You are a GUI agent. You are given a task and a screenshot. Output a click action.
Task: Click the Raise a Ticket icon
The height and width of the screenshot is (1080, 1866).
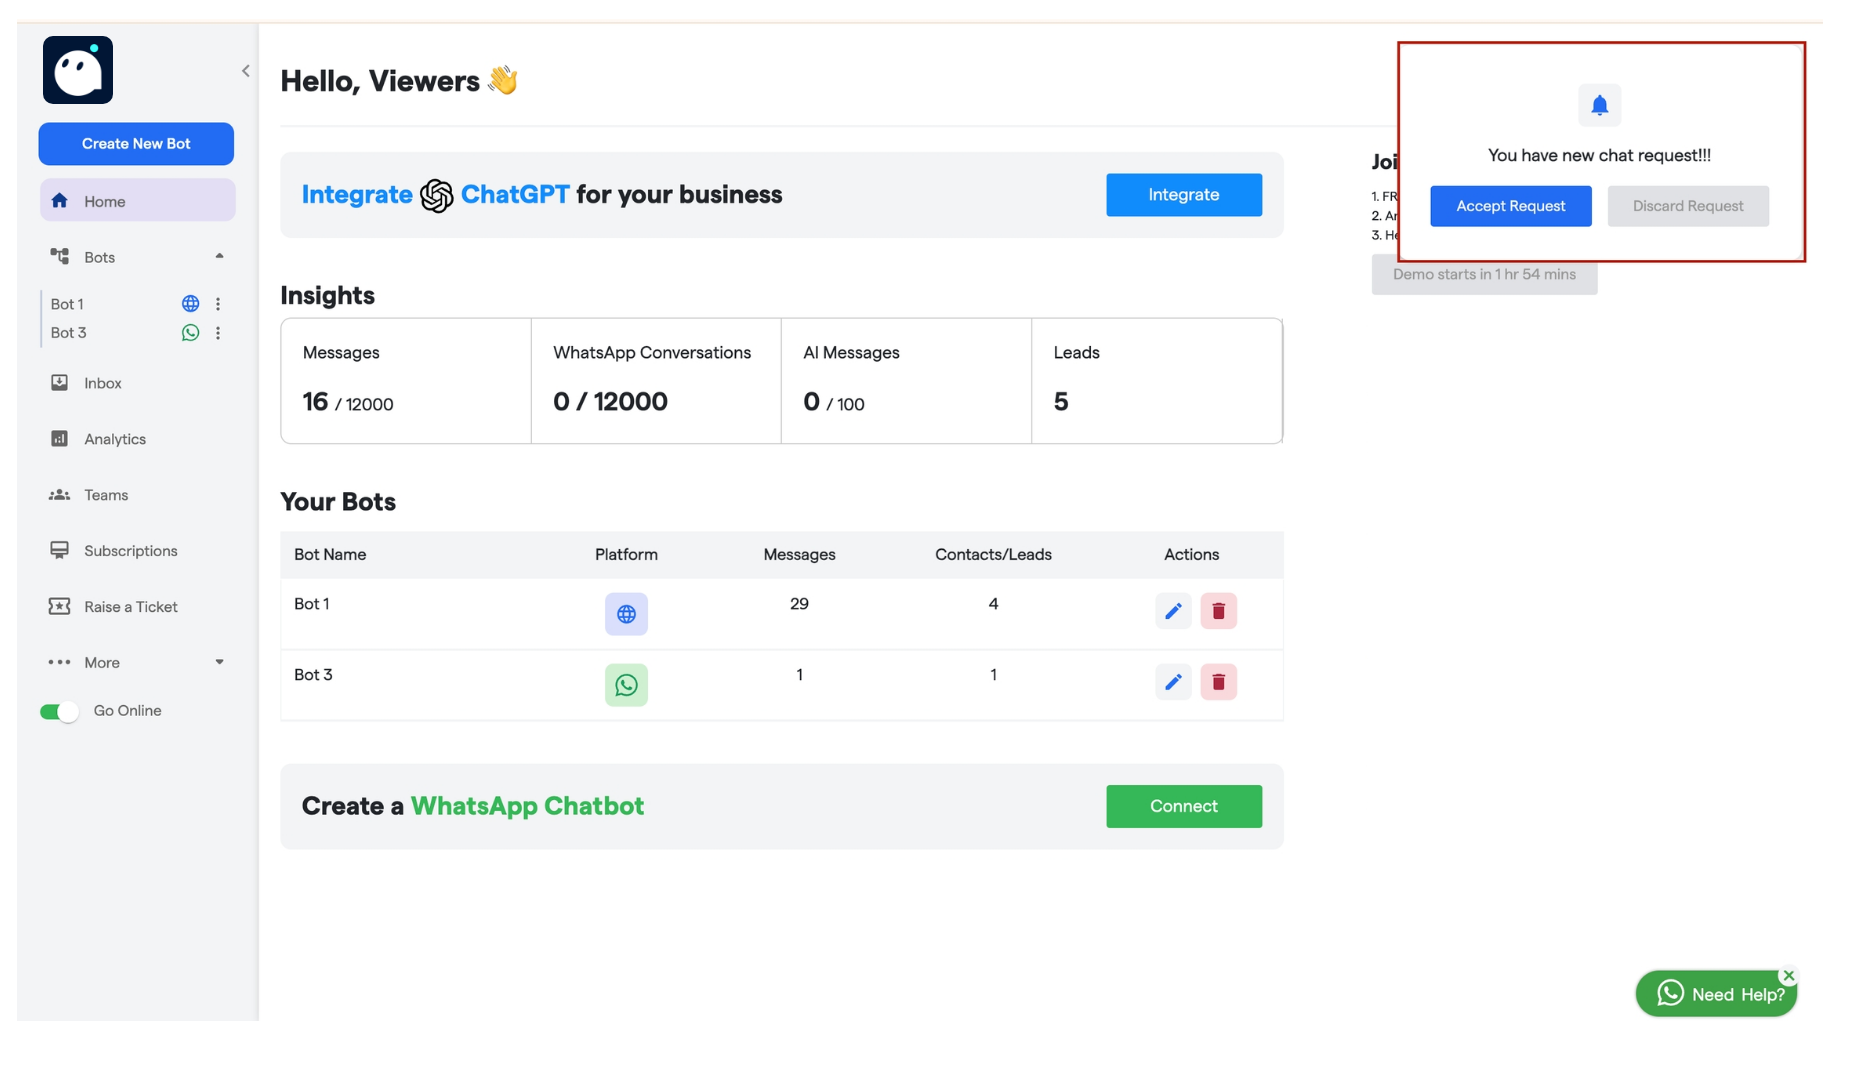(60, 606)
